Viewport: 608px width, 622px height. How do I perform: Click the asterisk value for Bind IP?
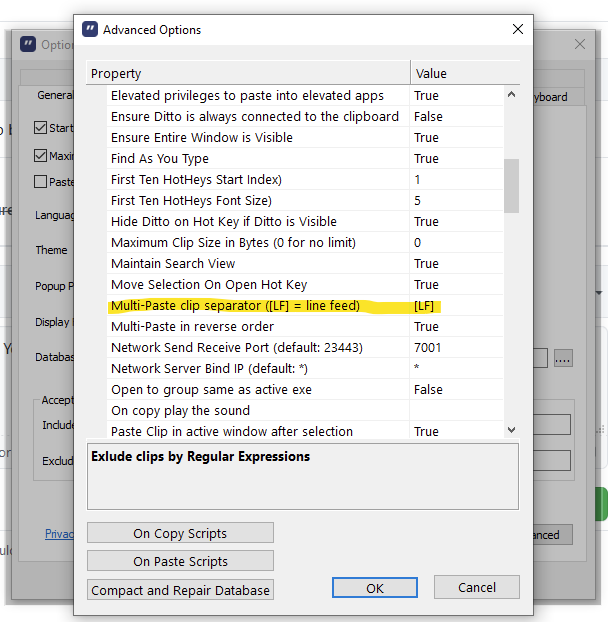pos(456,369)
